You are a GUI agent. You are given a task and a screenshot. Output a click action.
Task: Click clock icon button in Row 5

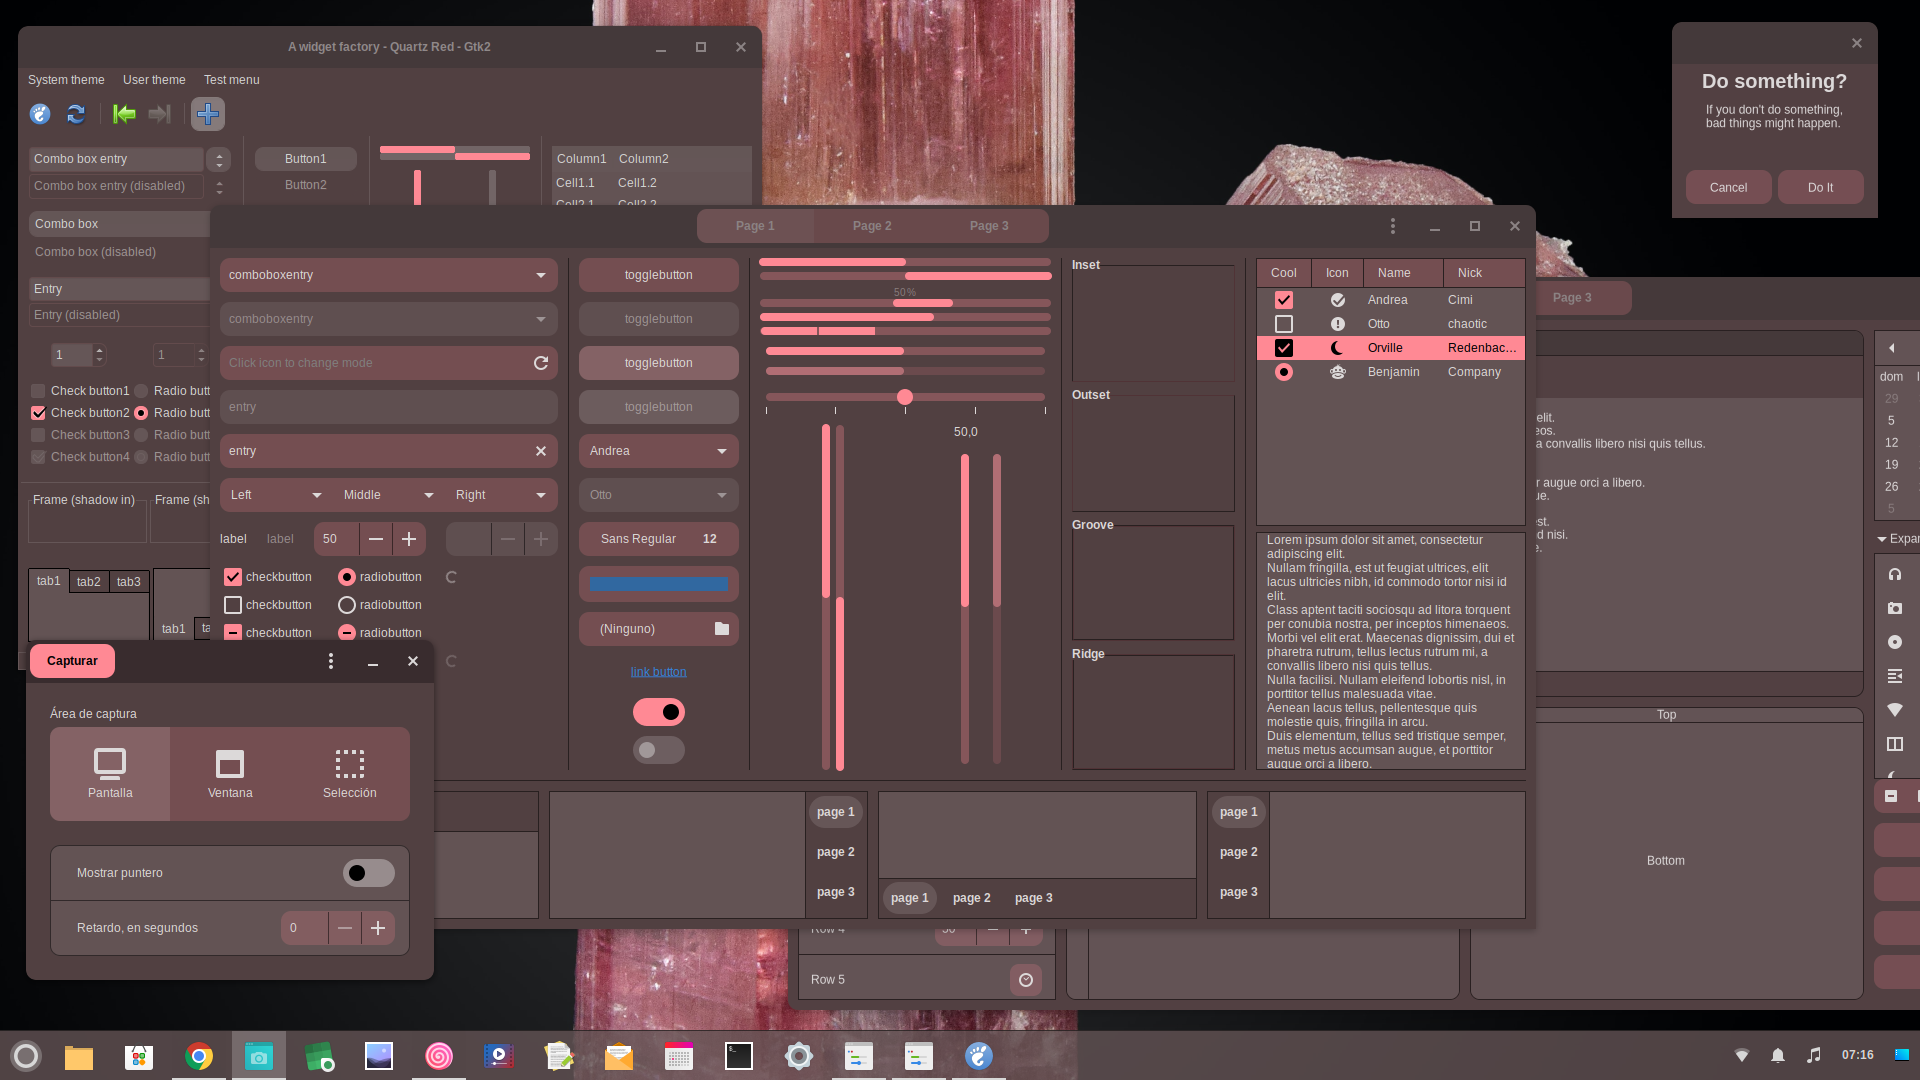pyautogui.click(x=1026, y=980)
